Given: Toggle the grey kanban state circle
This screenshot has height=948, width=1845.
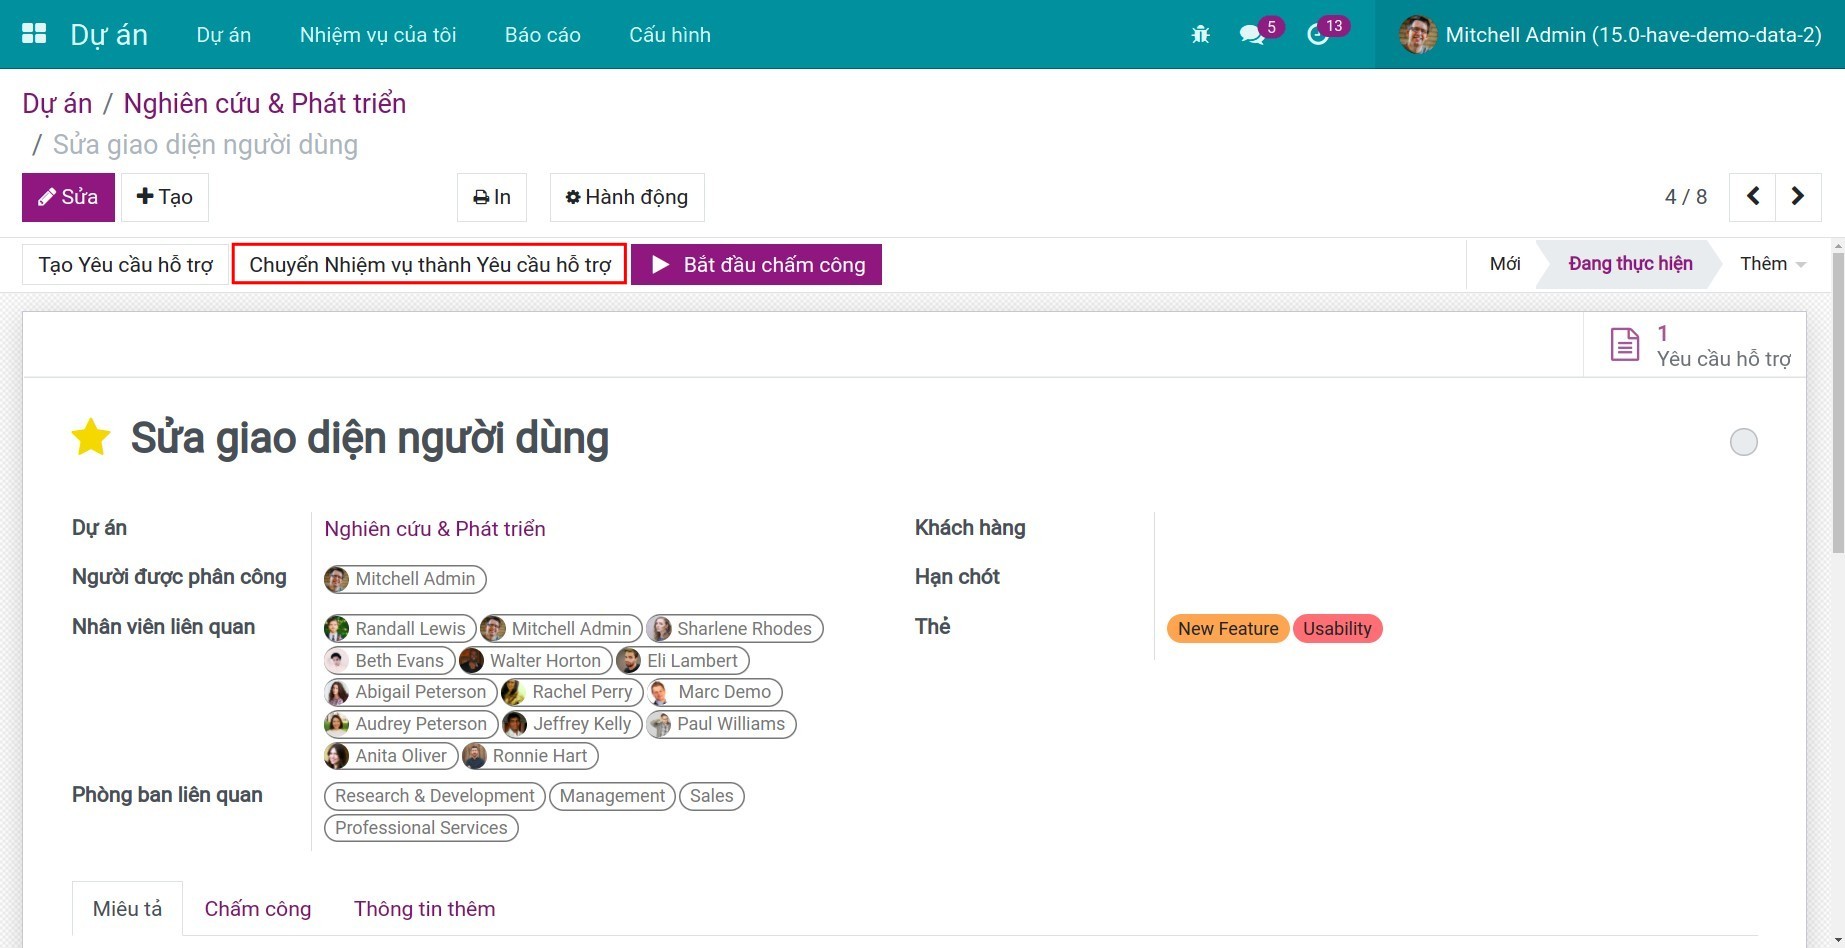Looking at the screenshot, I should [1743, 442].
